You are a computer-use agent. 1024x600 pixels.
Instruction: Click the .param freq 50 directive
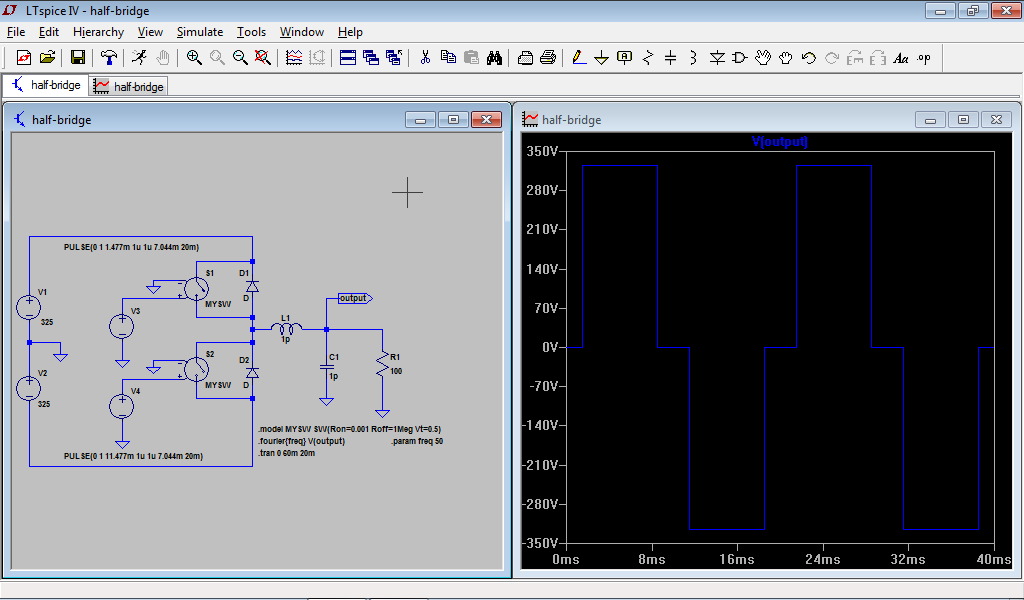(417, 441)
